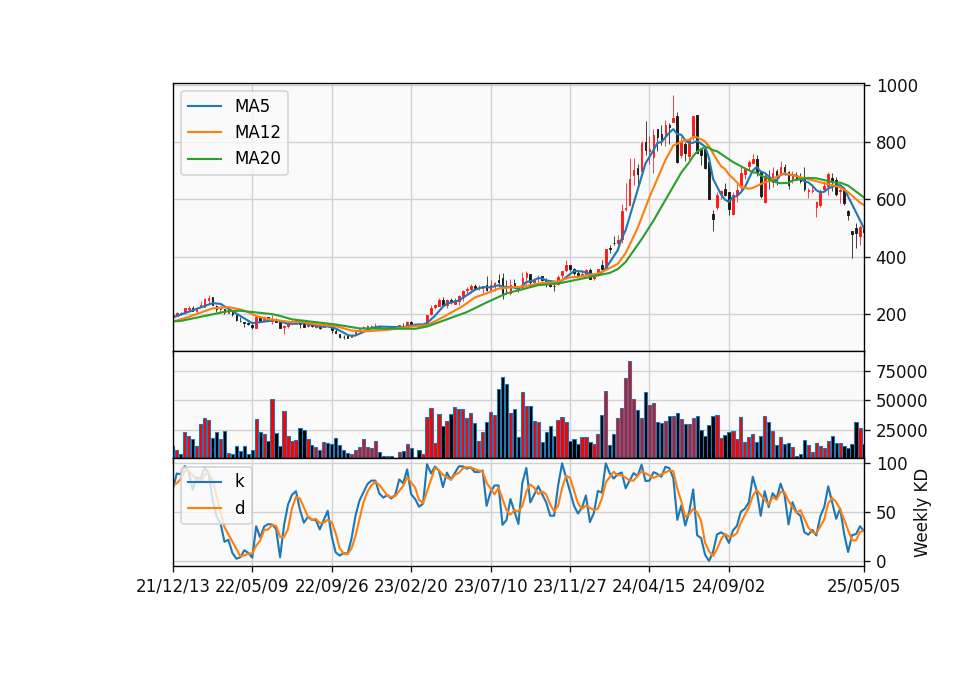Image resolution: width=960 pixels, height=690 pixels.
Task: Click the 22/09/26 date label
Action: [x=332, y=586]
